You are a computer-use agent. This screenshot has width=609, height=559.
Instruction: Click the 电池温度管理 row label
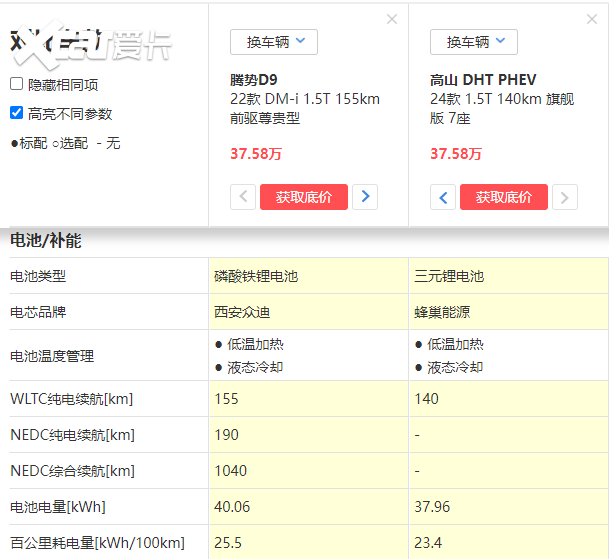[x=52, y=356]
